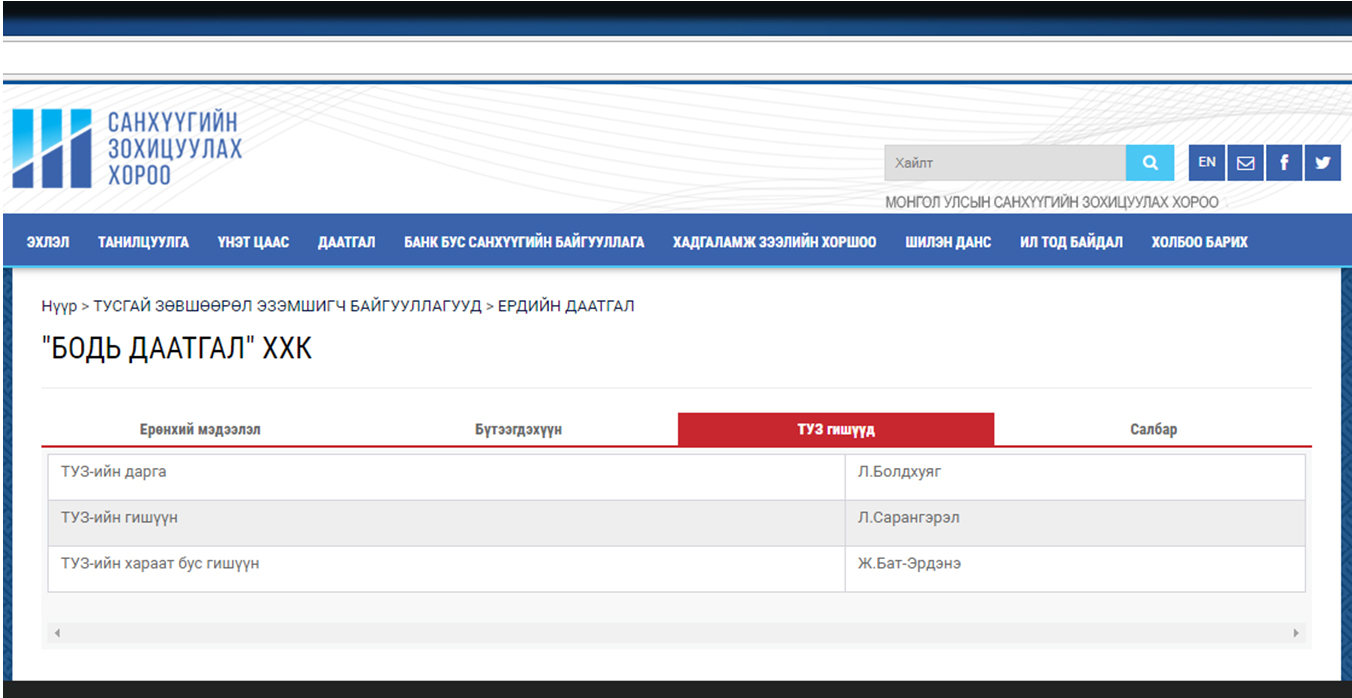Switch to the Салбар tab
The image size is (1352, 698).
[1153, 429]
